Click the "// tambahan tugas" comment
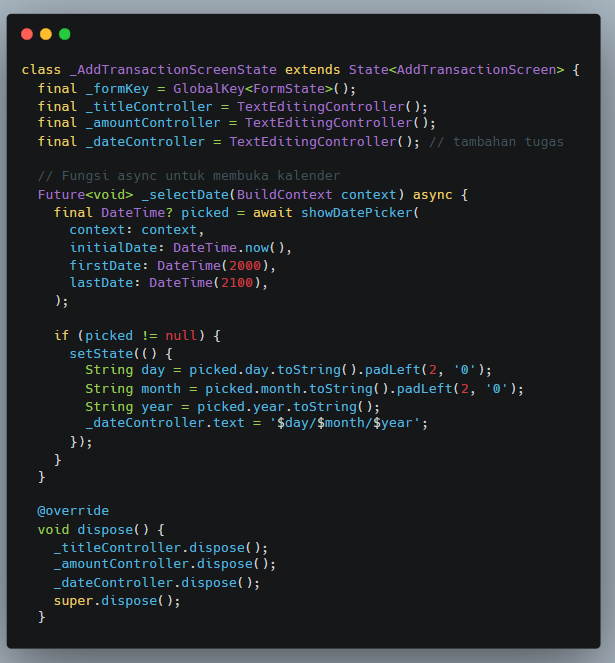Viewport: 615px width, 663px height. [x=496, y=142]
